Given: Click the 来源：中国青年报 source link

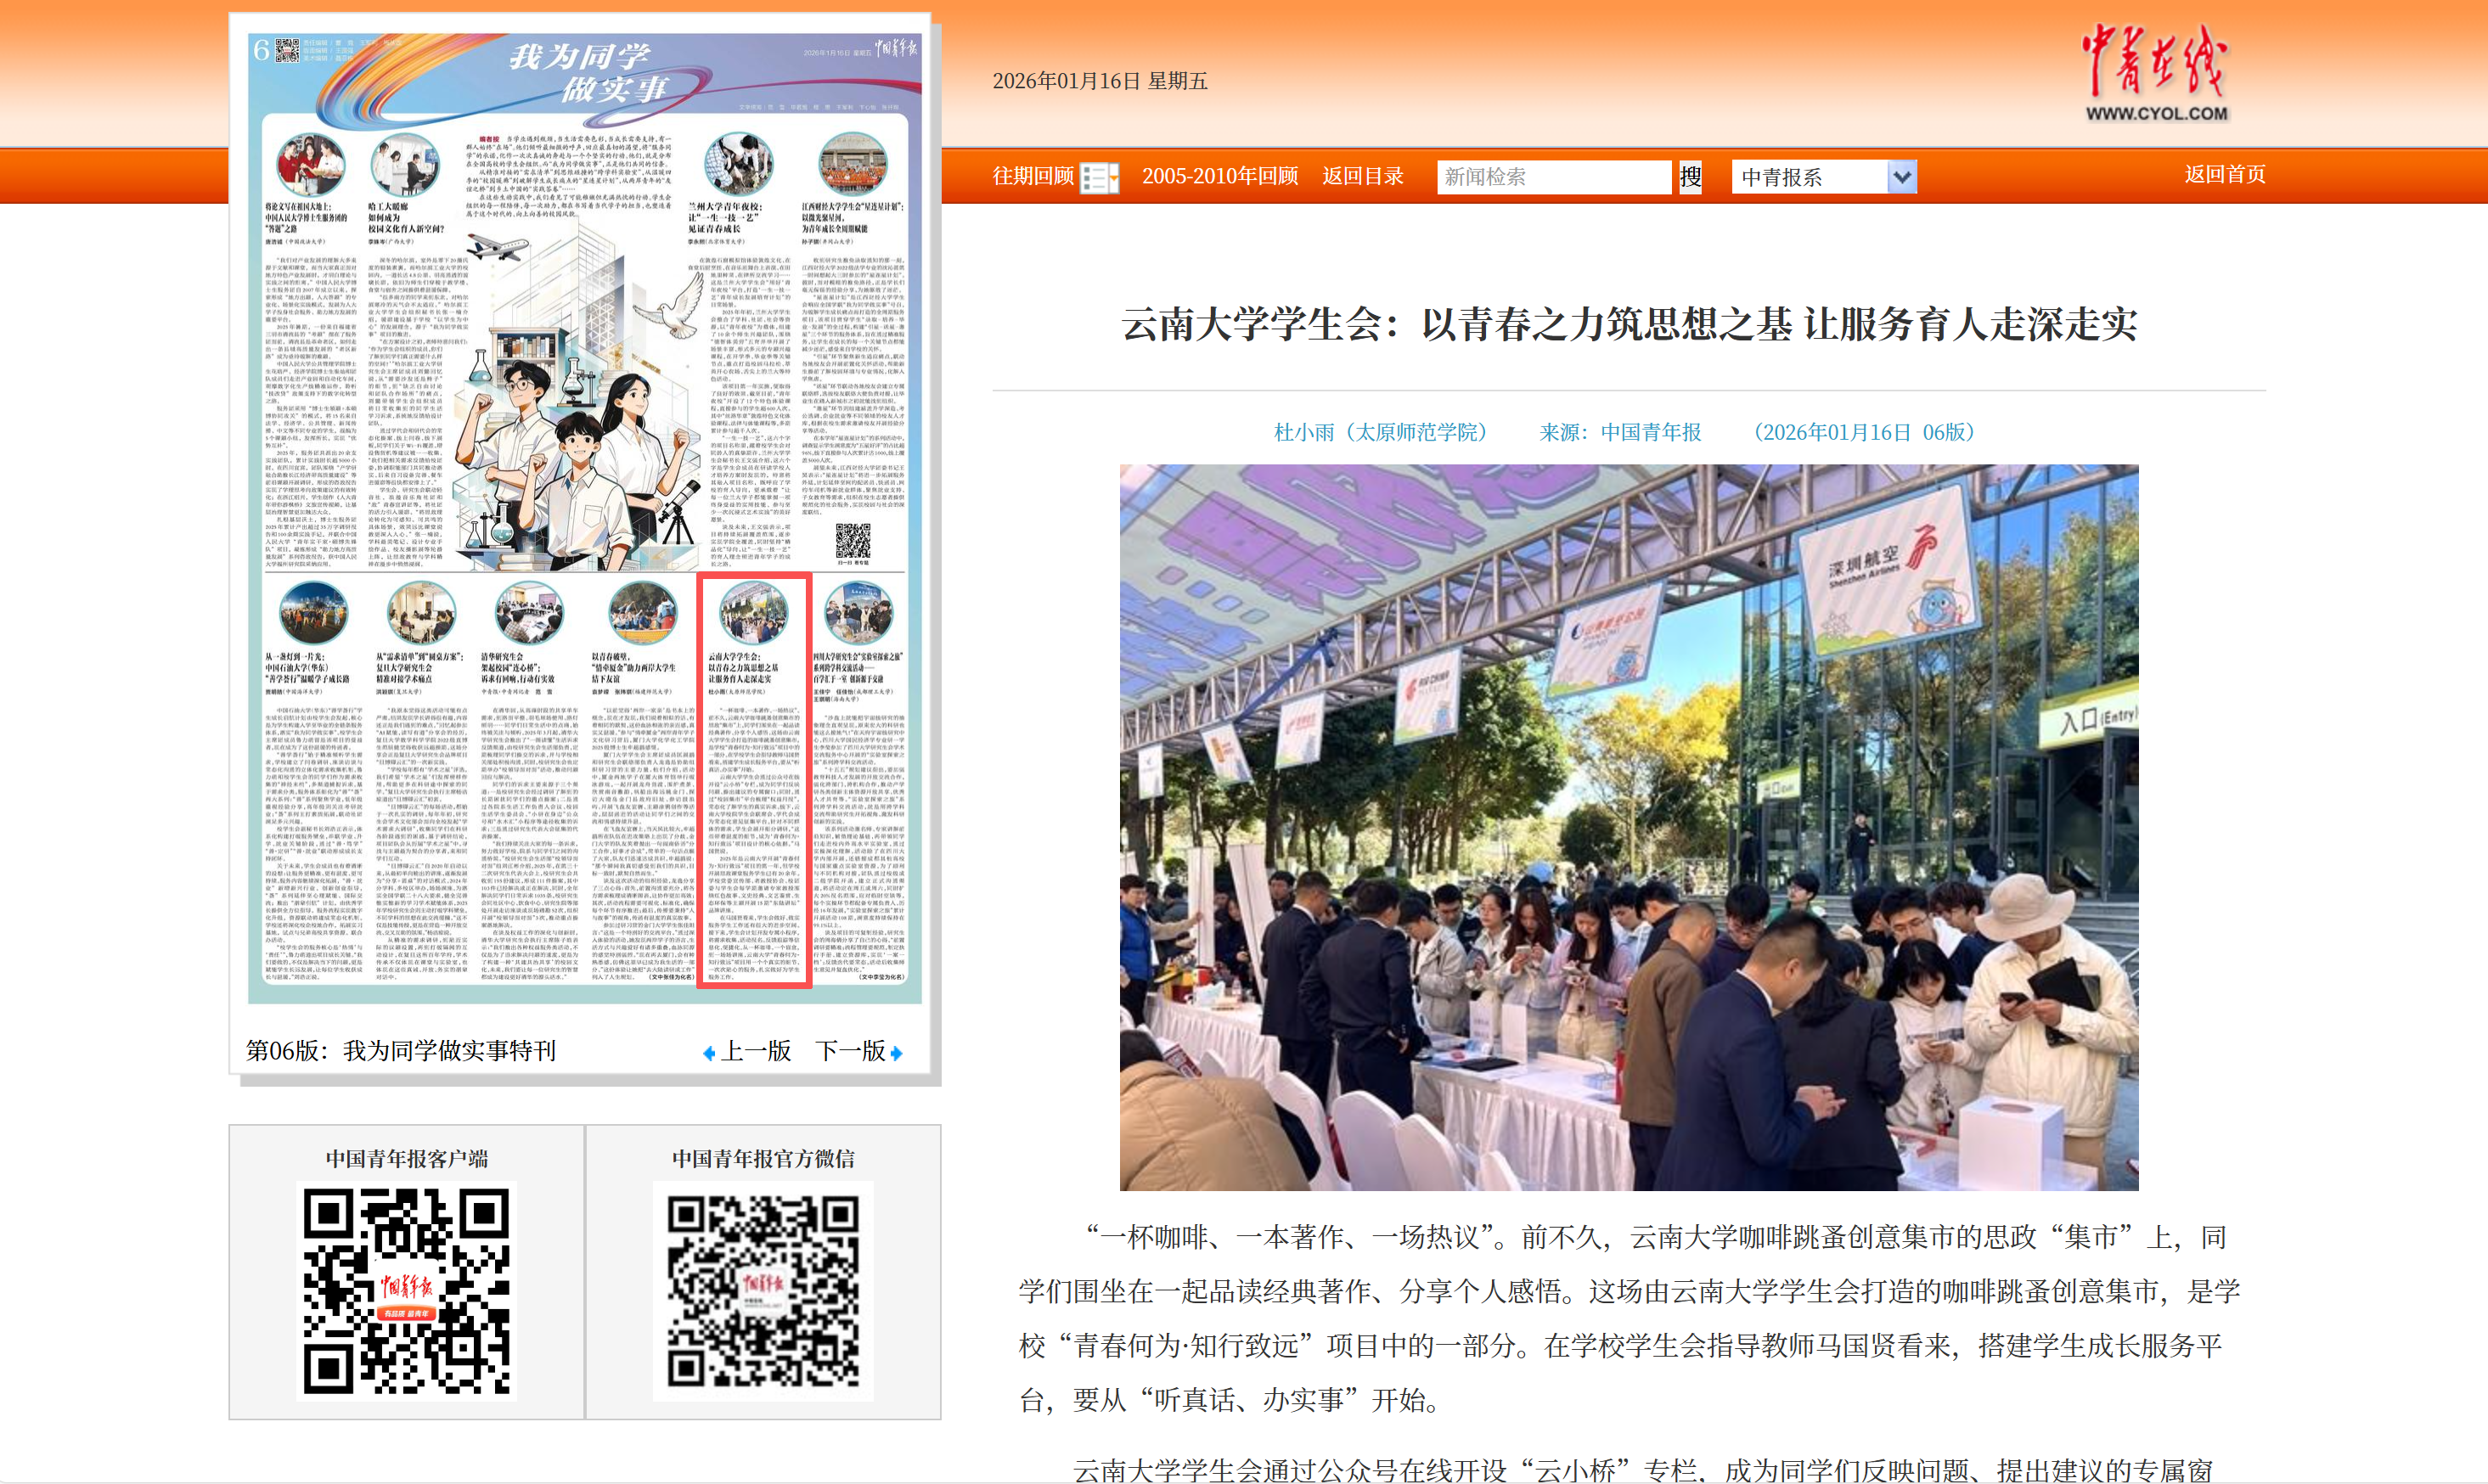Looking at the screenshot, I should click(1619, 432).
